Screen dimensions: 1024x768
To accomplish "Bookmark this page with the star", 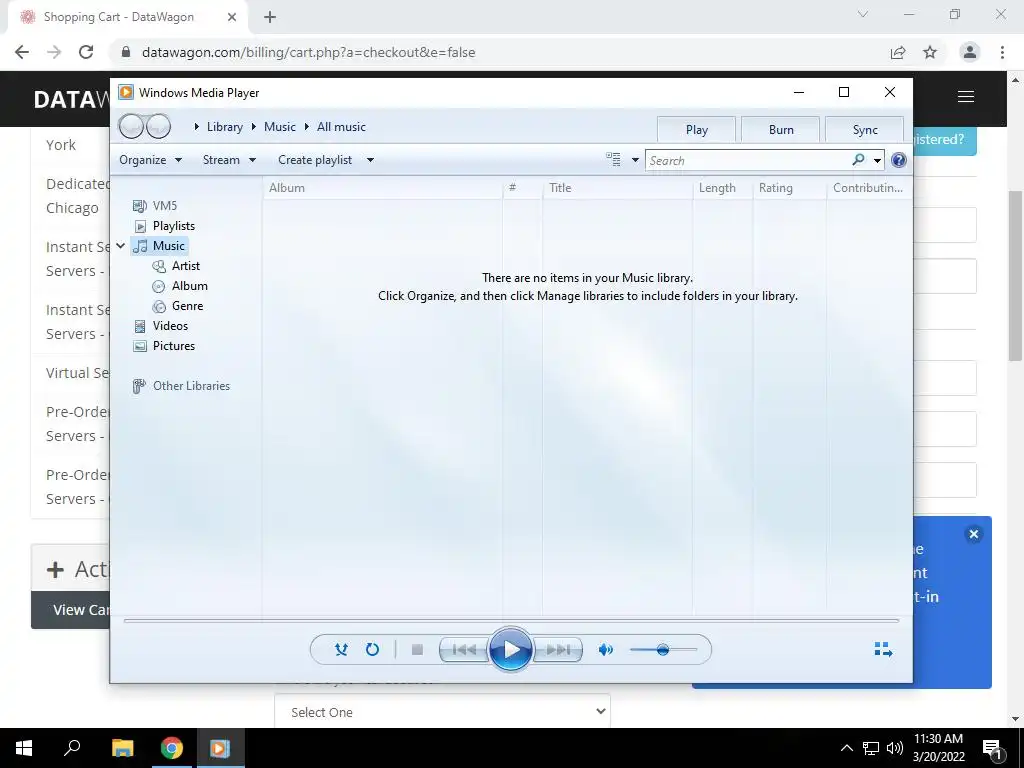I will pyautogui.click(x=930, y=52).
